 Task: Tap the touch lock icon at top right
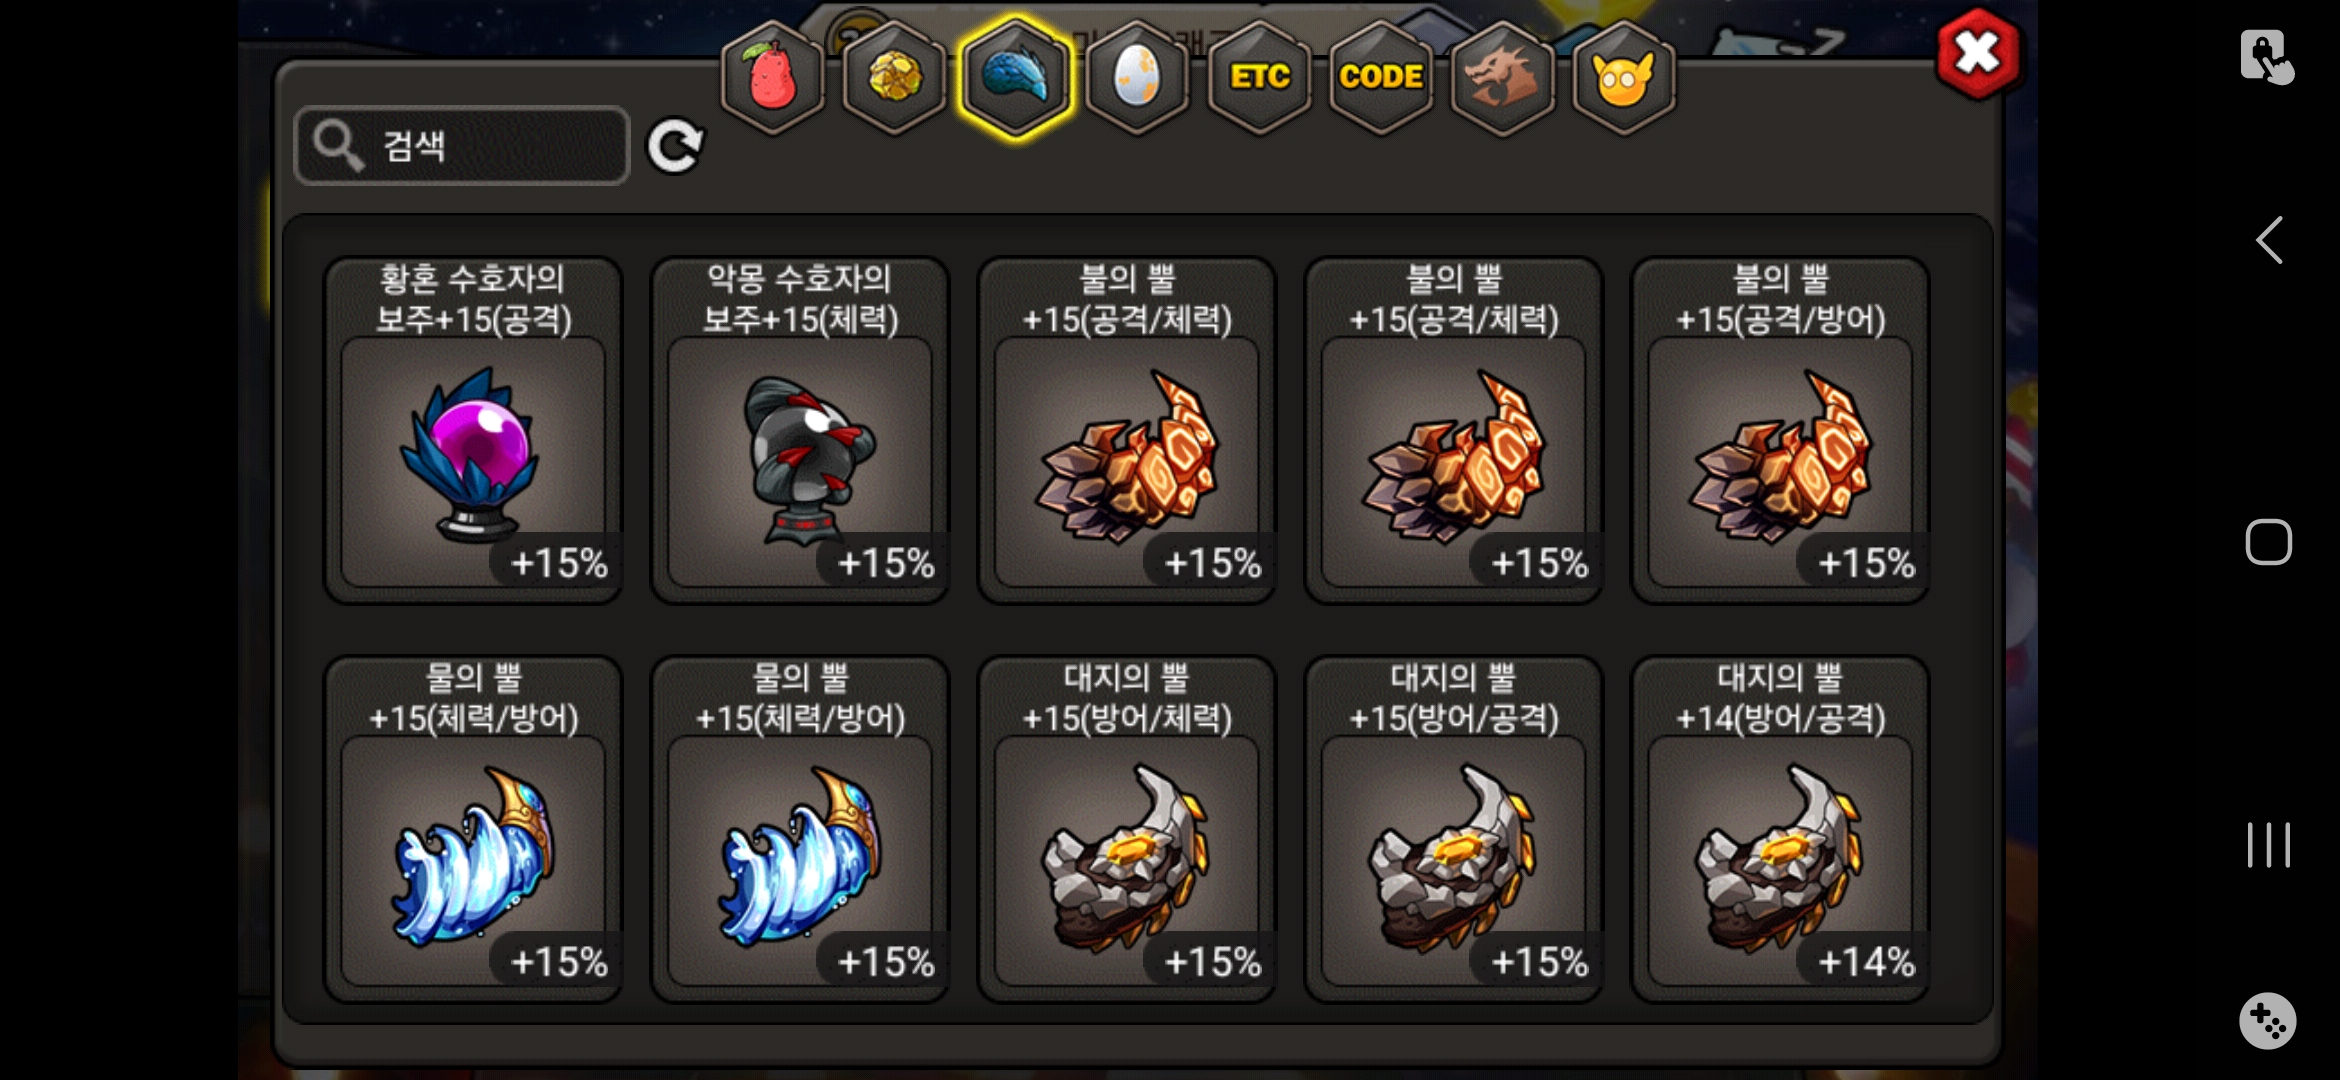pyautogui.click(x=2266, y=57)
